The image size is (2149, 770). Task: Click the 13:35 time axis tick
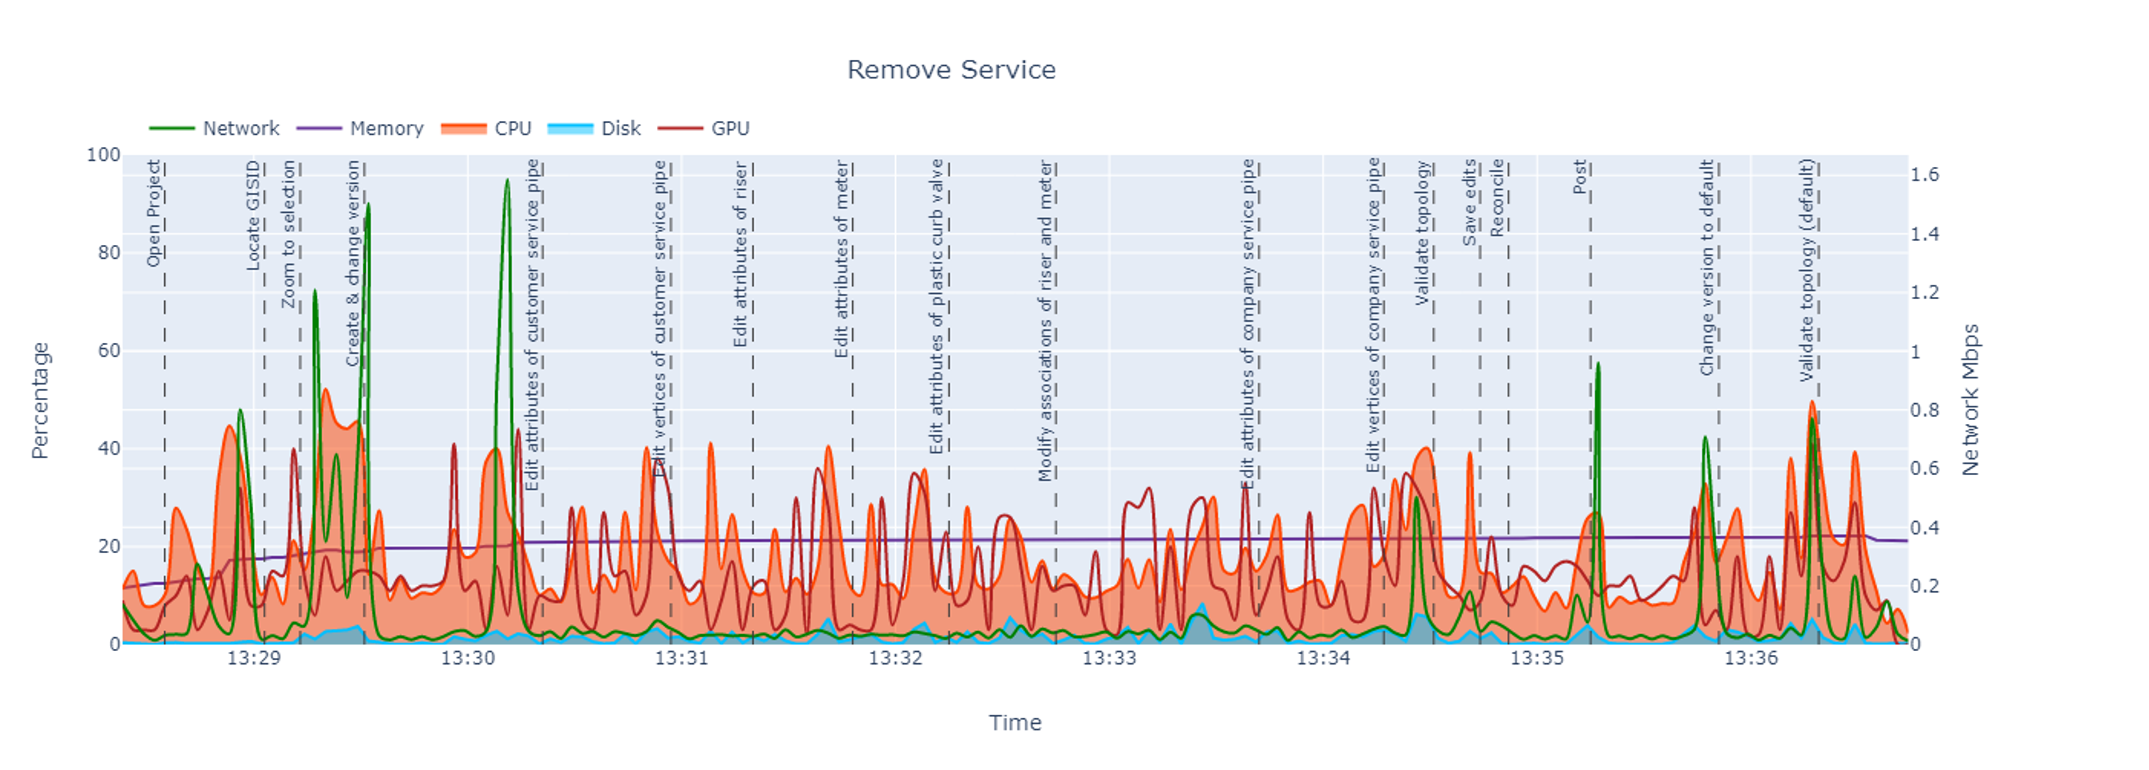tap(1537, 657)
